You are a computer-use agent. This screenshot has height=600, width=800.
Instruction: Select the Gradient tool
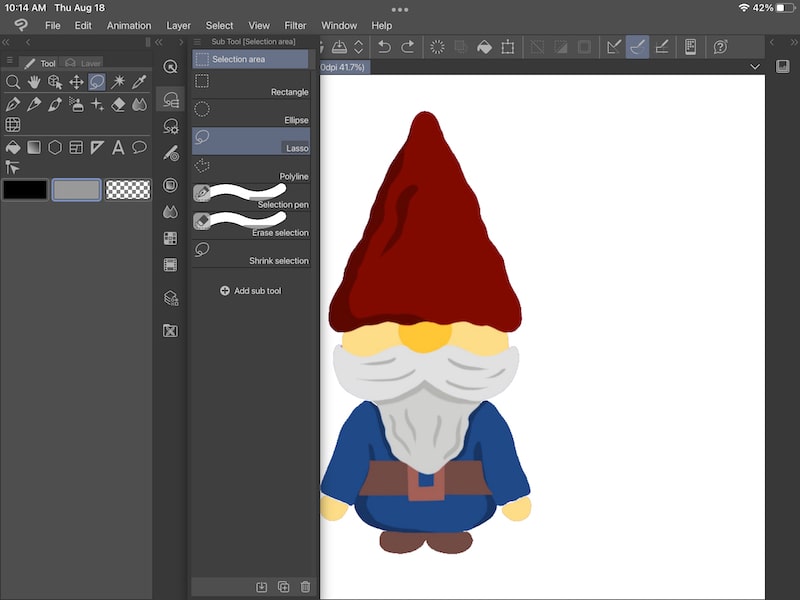point(33,147)
